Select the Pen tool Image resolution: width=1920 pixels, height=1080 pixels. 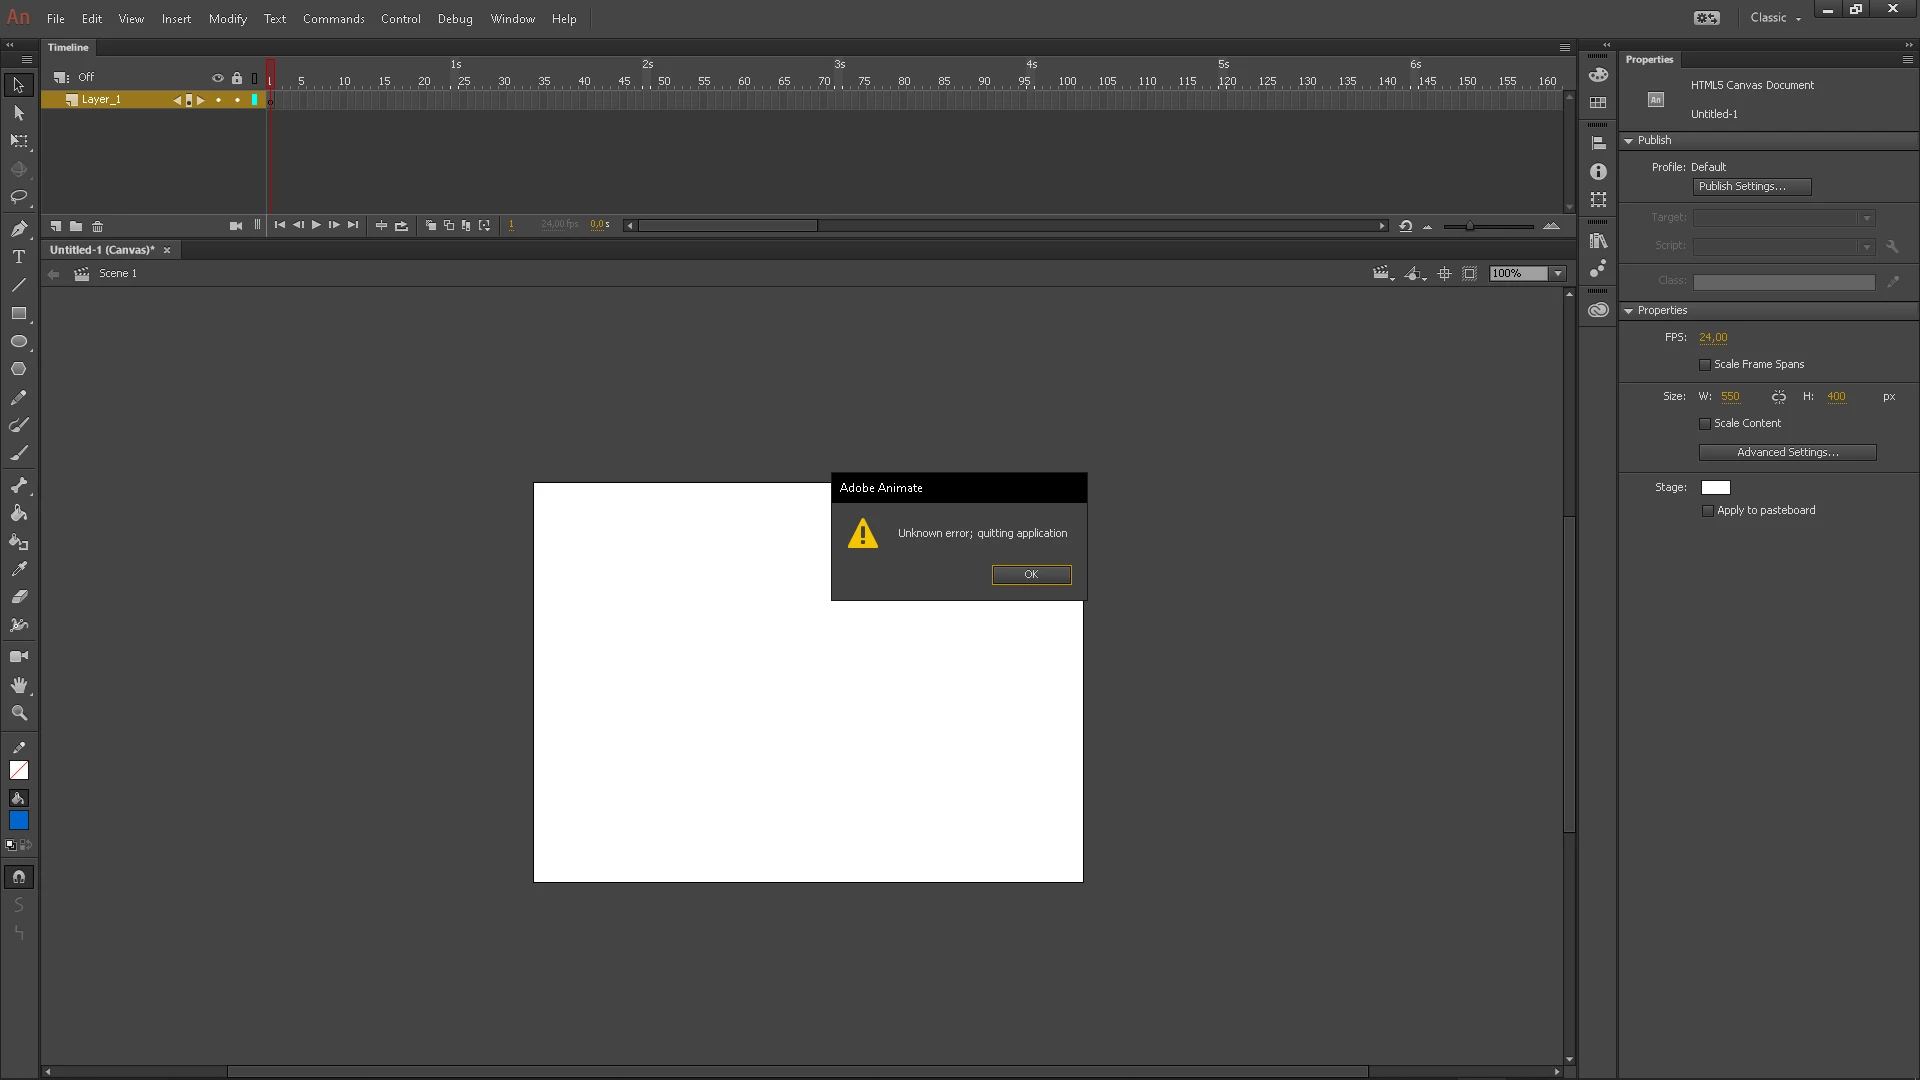18,229
